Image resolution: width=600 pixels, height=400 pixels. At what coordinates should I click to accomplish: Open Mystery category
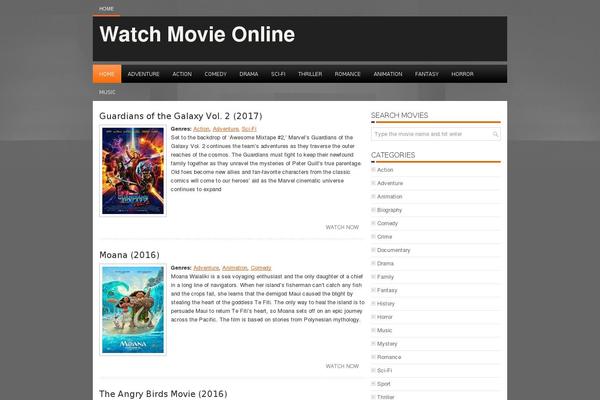coord(387,344)
